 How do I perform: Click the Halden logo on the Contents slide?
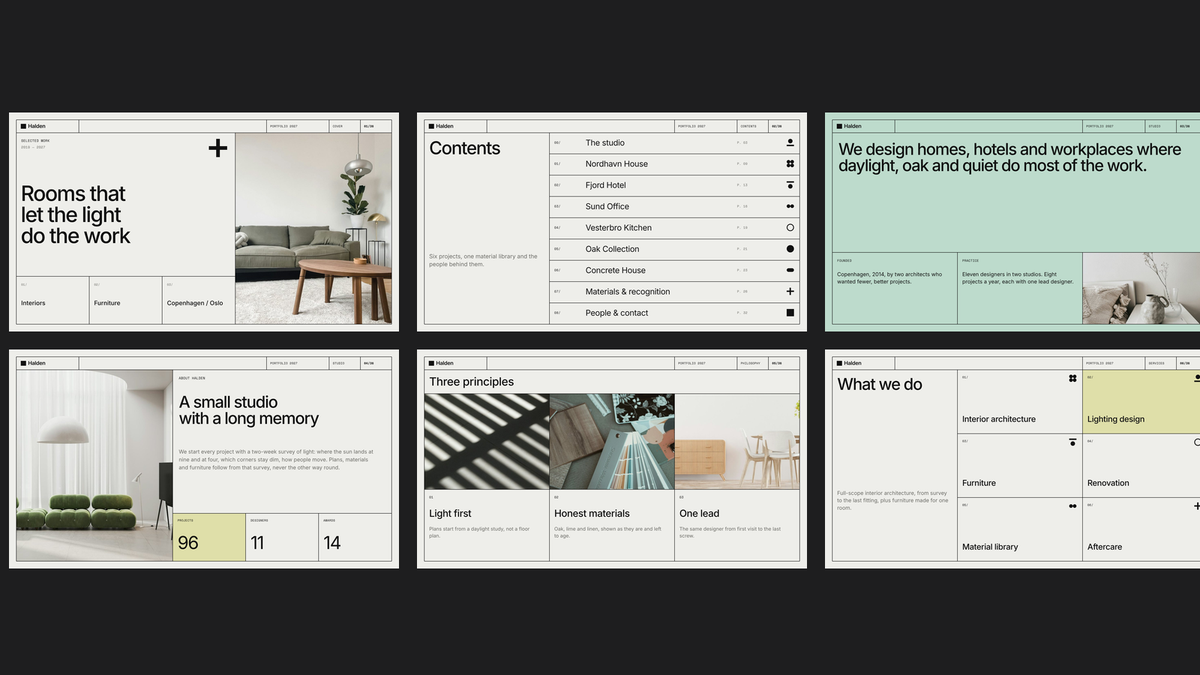[441, 126]
